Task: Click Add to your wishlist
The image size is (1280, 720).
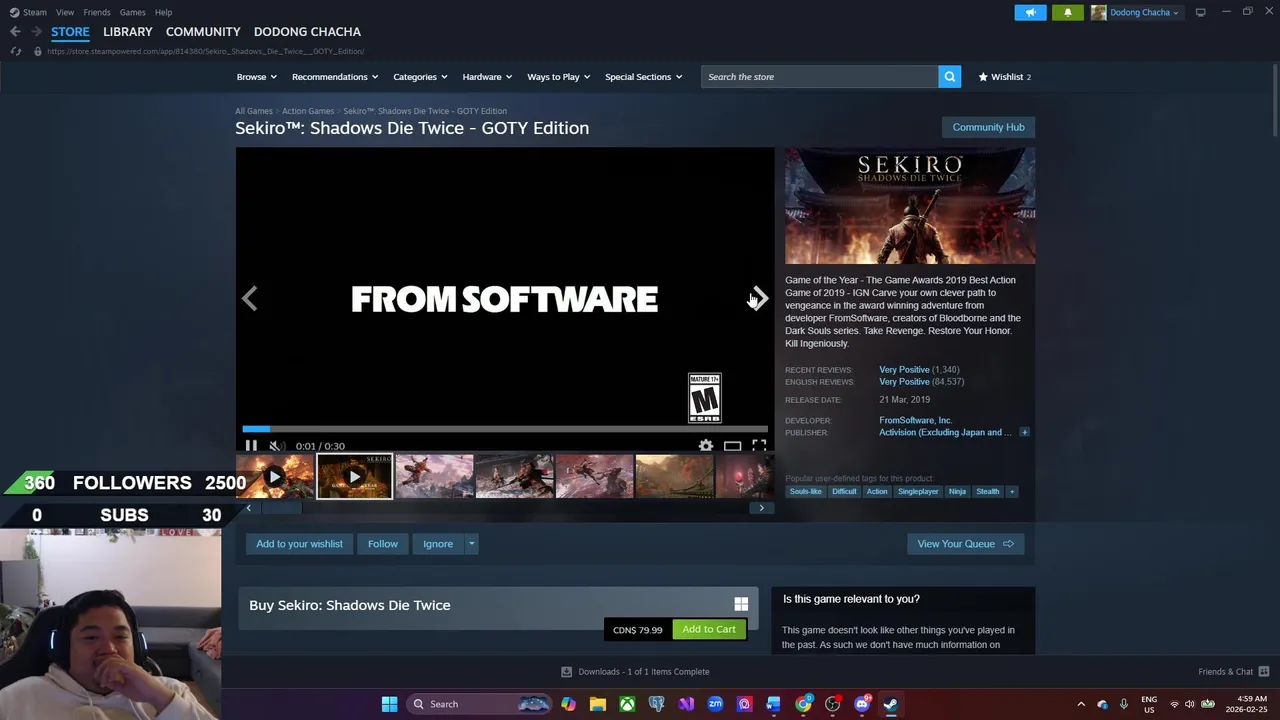Action: pyautogui.click(x=299, y=544)
